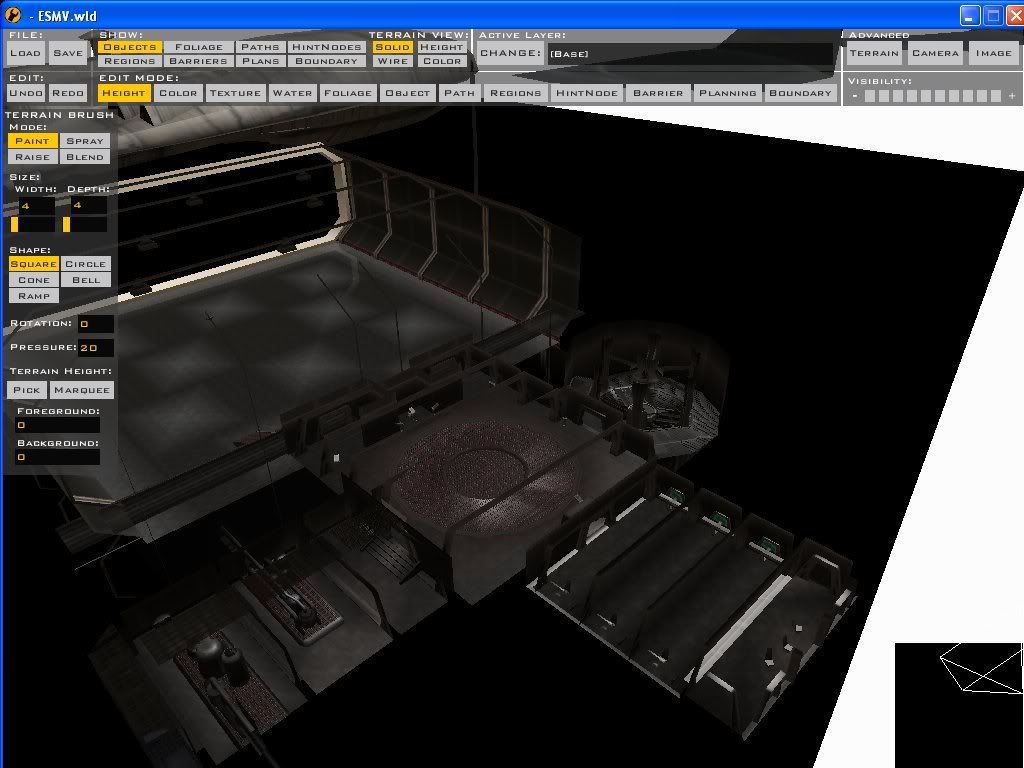Set terrain view to Height
Viewport: 1024px width, 768px height.
coord(441,47)
